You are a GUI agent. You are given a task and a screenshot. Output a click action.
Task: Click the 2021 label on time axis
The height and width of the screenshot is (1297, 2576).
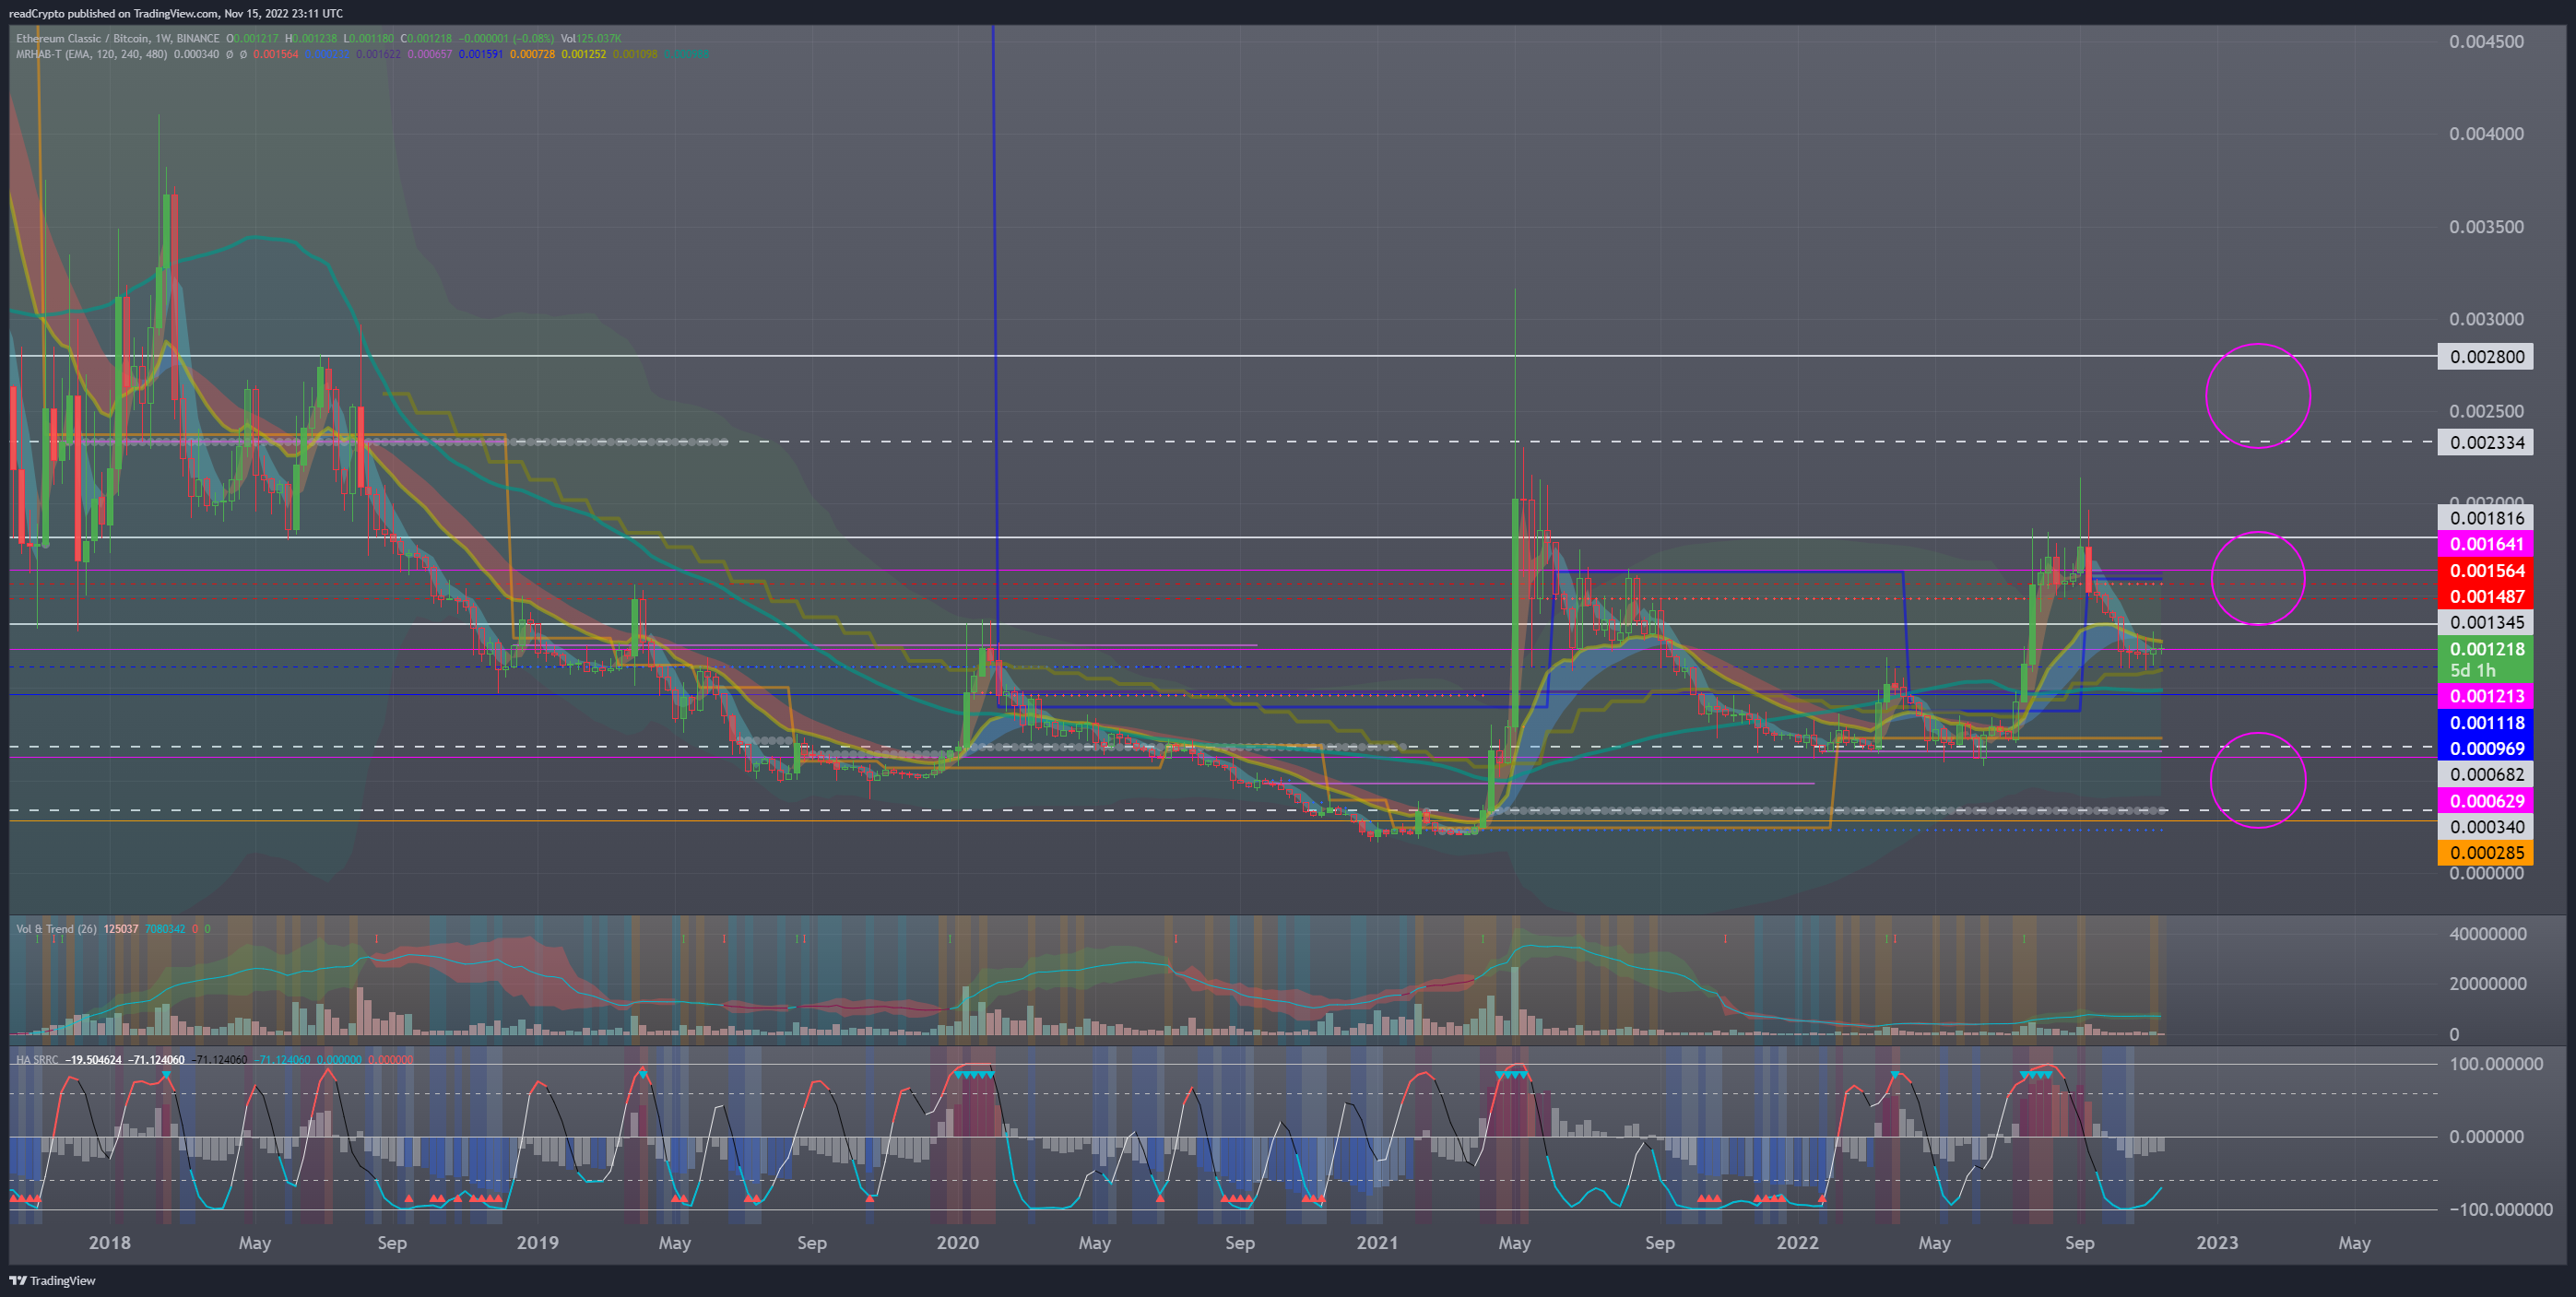click(x=1377, y=1243)
